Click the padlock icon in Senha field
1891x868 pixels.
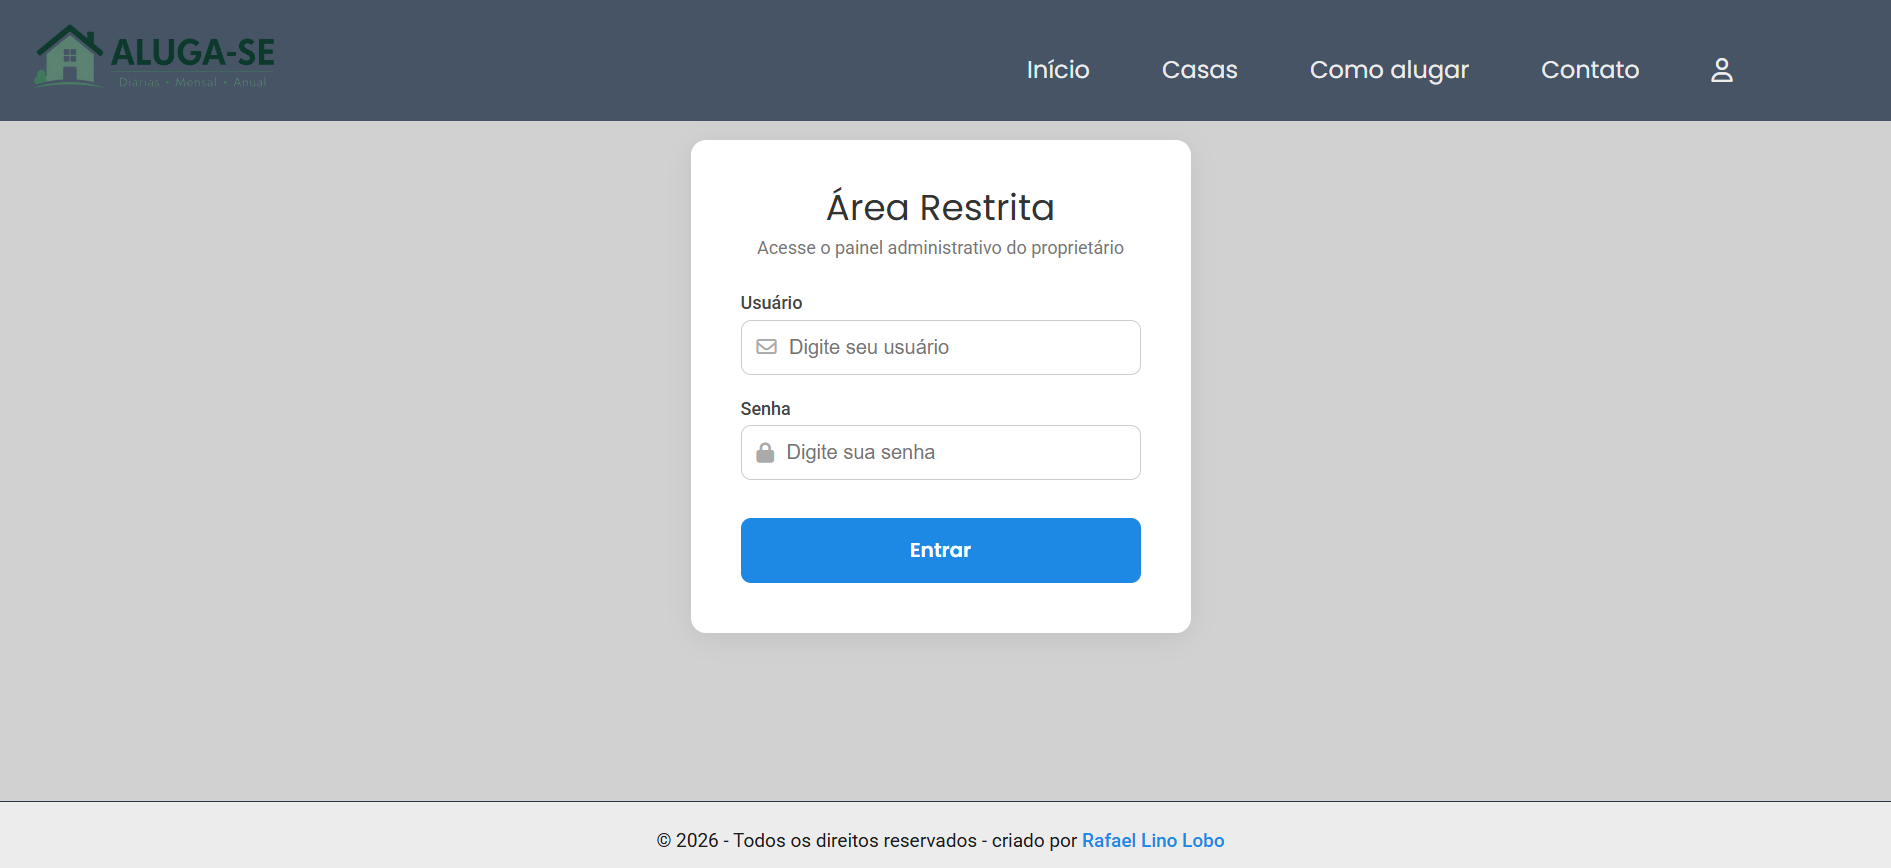point(765,452)
